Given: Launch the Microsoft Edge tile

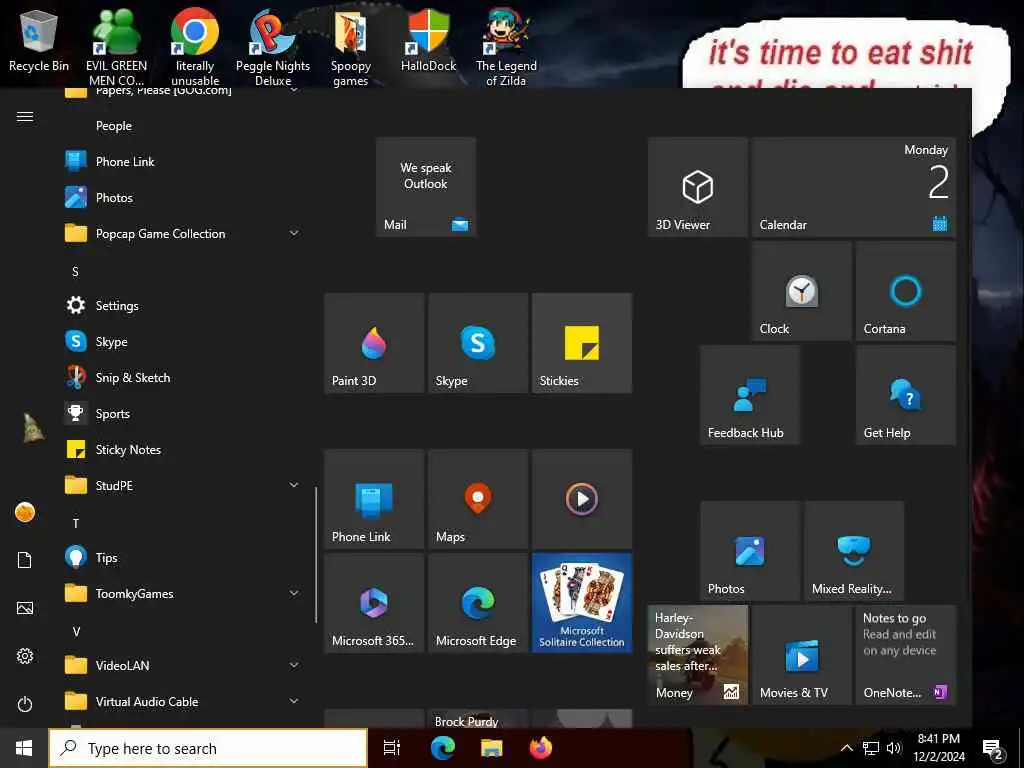Looking at the screenshot, I should (478, 603).
